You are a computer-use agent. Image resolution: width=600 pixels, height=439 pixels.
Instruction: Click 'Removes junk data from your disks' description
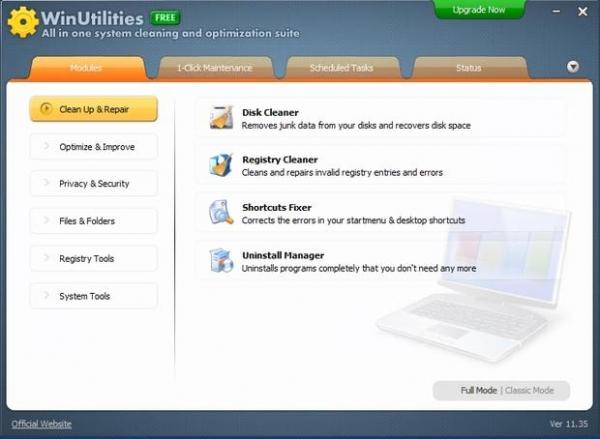point(356,126)
